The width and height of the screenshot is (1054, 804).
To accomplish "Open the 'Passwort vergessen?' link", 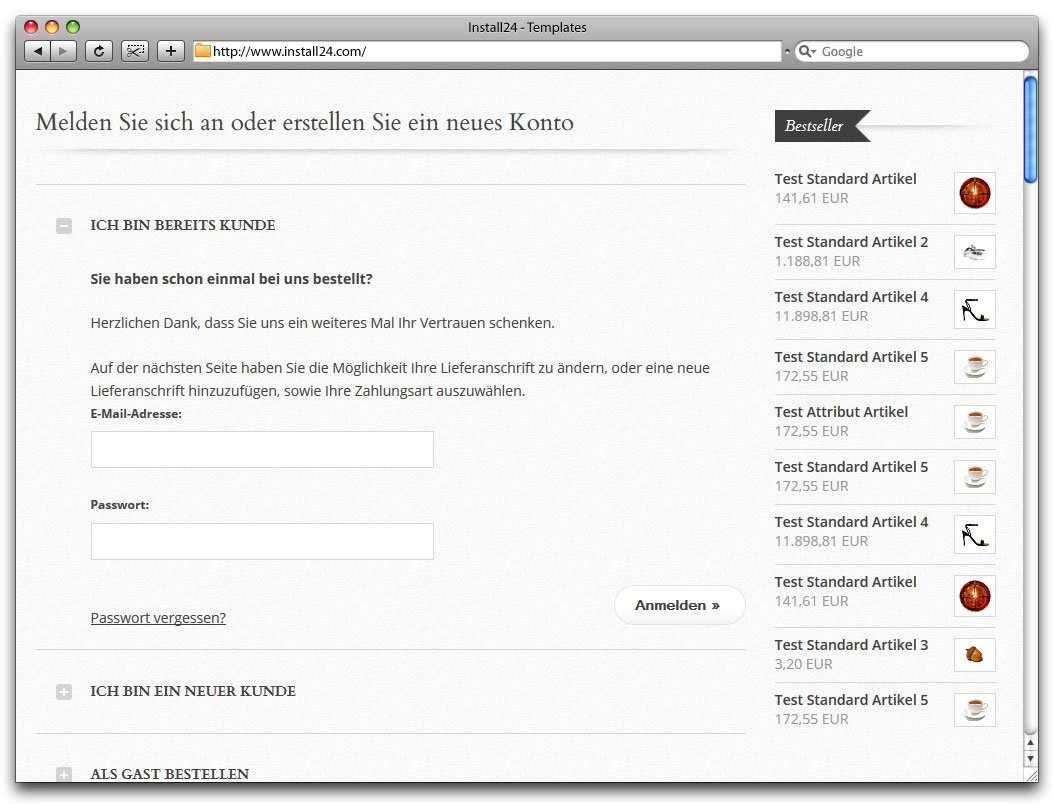I will 158,618.
